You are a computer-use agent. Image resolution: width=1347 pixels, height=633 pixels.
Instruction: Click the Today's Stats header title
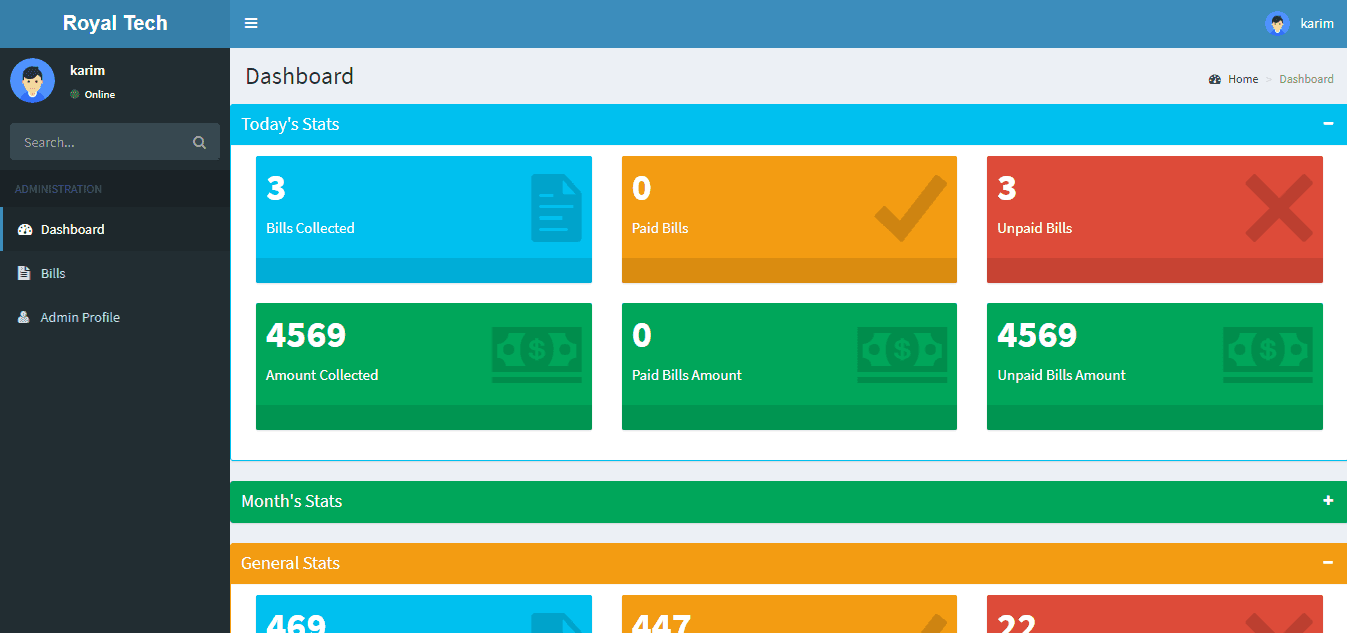coord(290,124)
